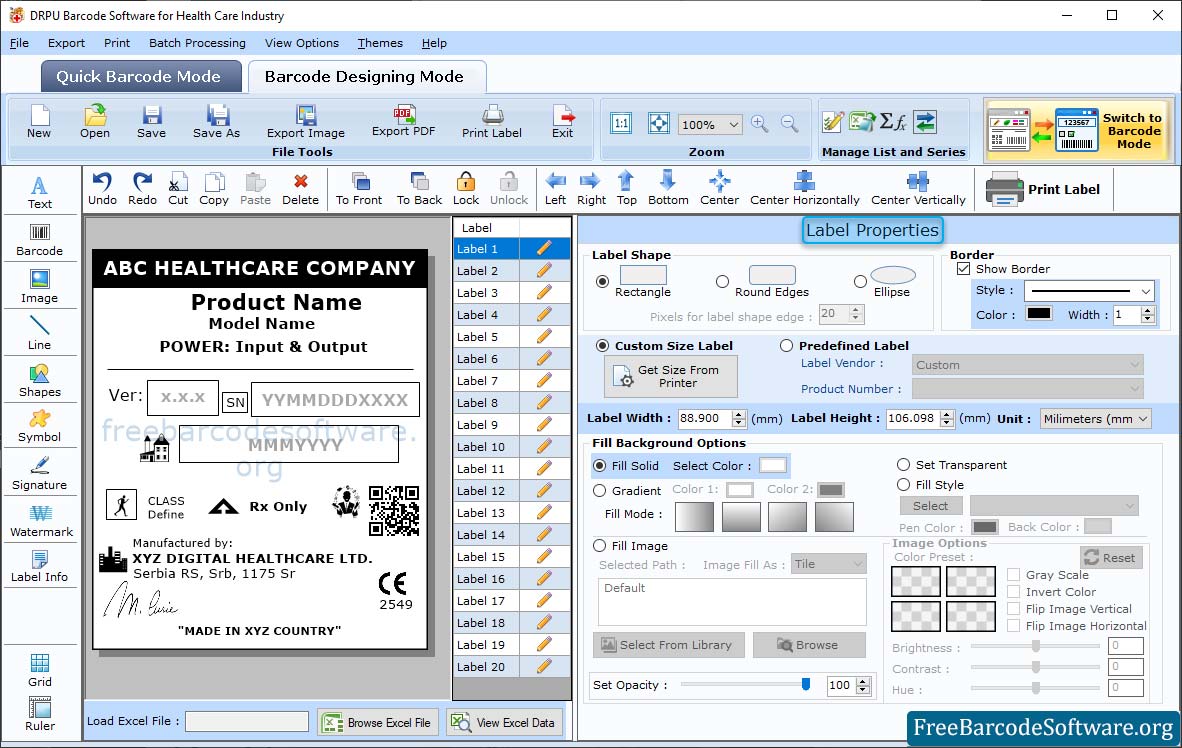Open zoom percentage dropdown

point(733,124)
